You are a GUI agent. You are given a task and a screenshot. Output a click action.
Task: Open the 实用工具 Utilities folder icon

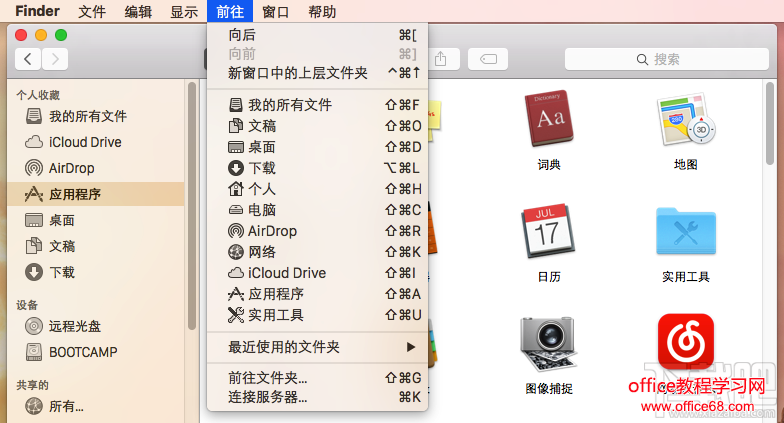[x=686, y=232]
